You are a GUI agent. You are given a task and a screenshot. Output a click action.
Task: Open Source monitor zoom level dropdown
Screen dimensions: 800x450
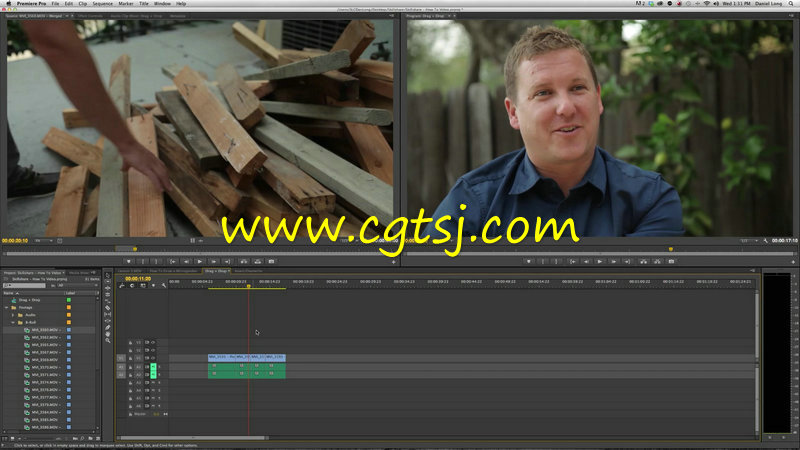click(44, 240)
